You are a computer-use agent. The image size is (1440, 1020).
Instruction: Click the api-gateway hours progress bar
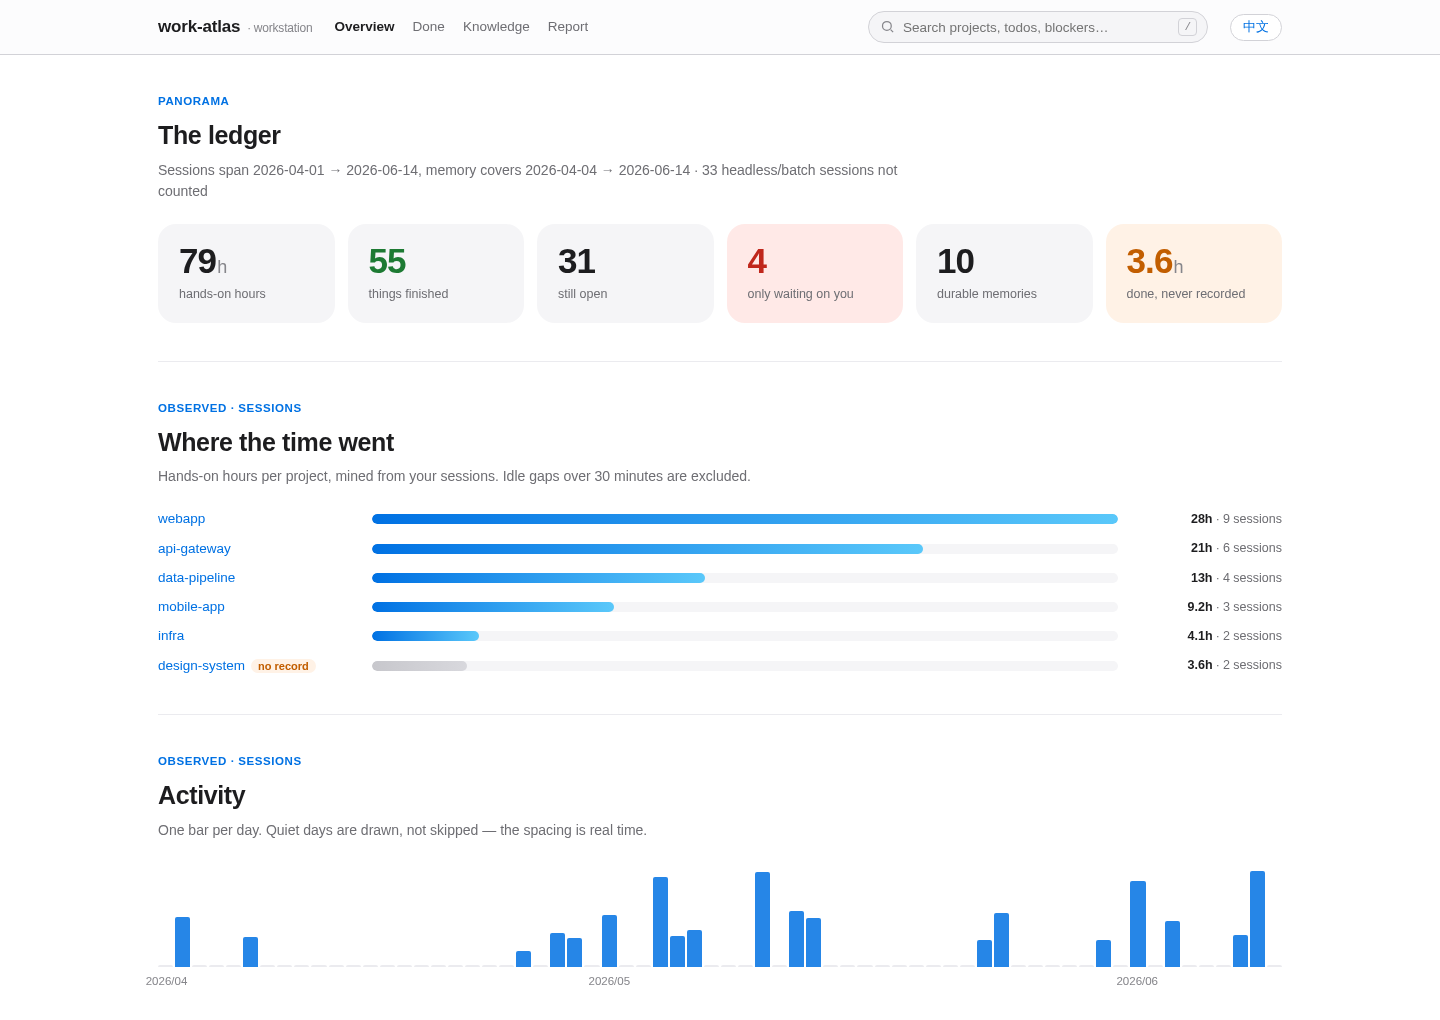point(647,549)
